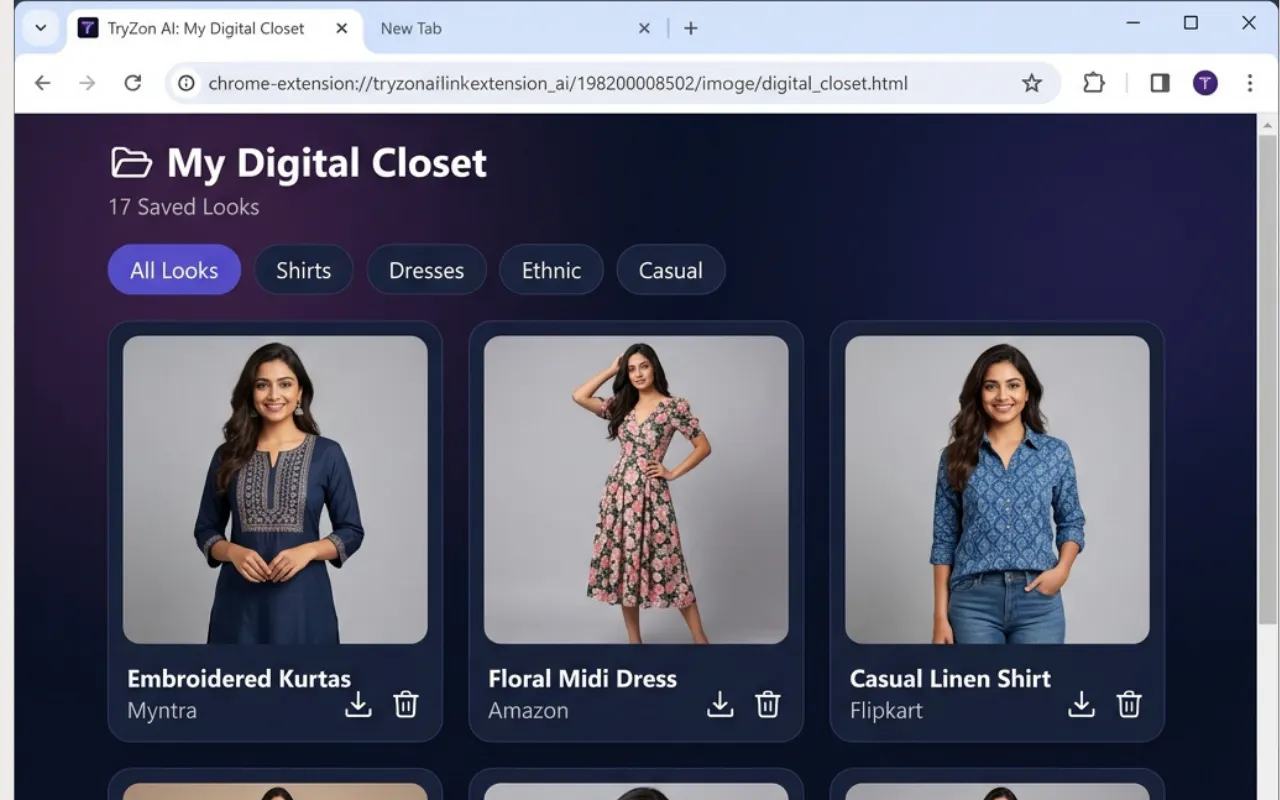Open the Embroidered Kurtas photo thumbnail
Screen dimensions: 1280x800
(x=275, y=490)
